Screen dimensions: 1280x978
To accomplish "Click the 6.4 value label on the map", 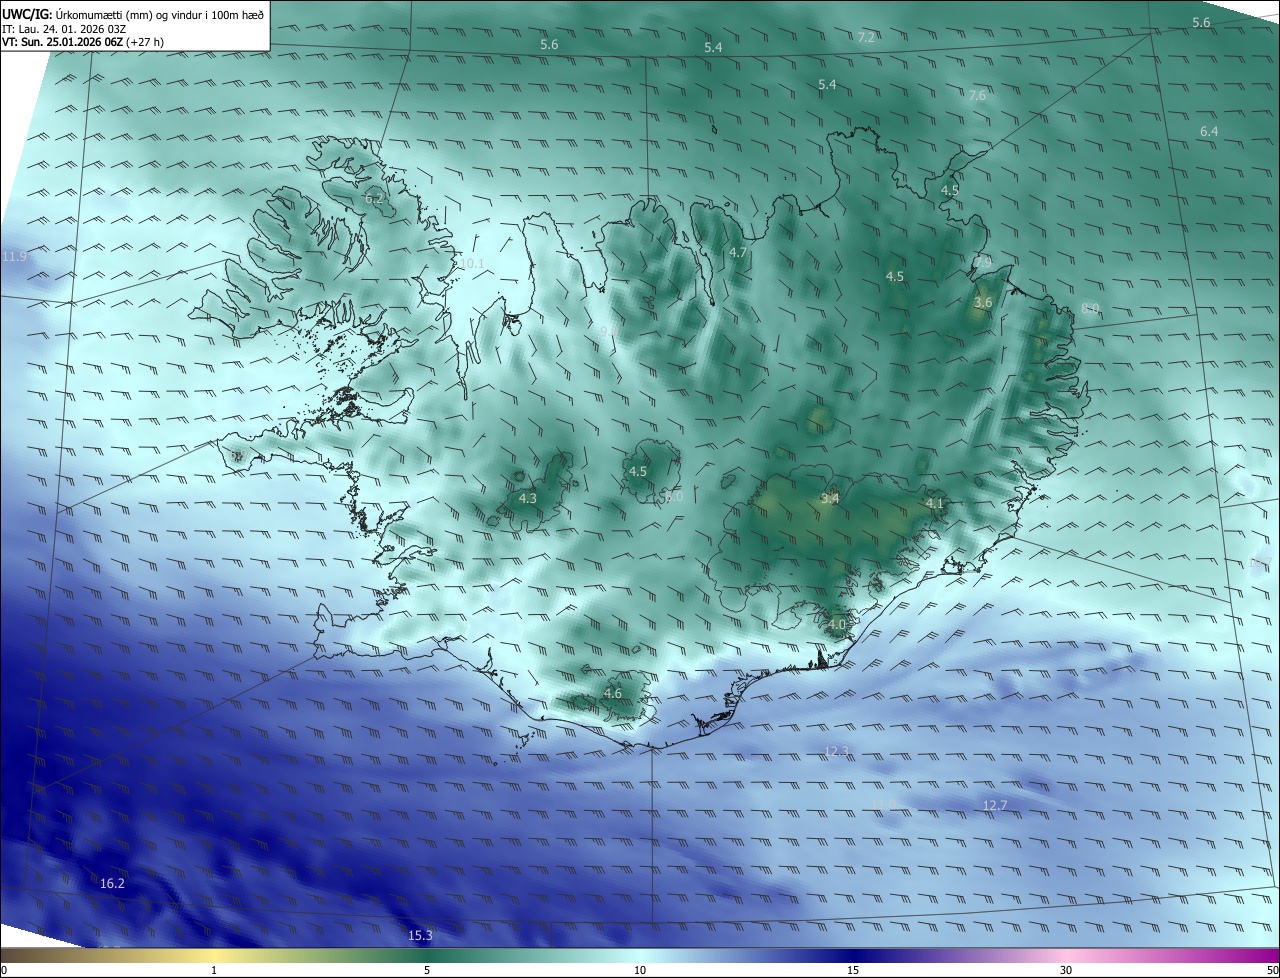I will pyautogui.click(x=1209, y=131).
